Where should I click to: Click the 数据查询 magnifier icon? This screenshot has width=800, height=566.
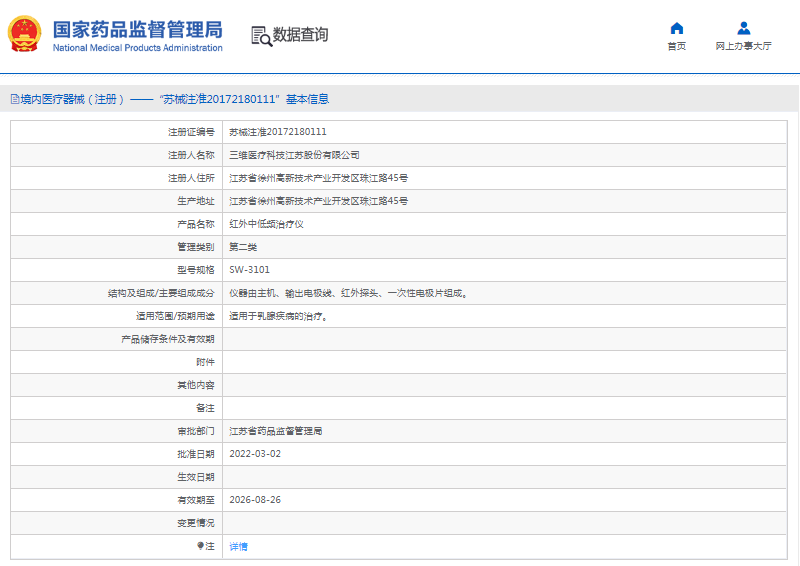261,36
